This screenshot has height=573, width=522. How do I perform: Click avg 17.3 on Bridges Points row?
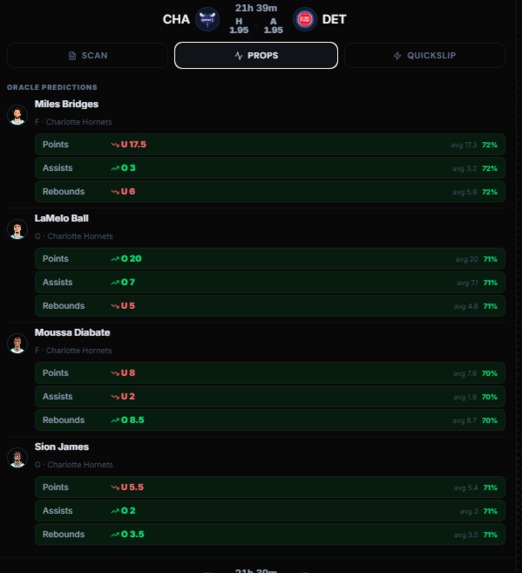point(464,145)
